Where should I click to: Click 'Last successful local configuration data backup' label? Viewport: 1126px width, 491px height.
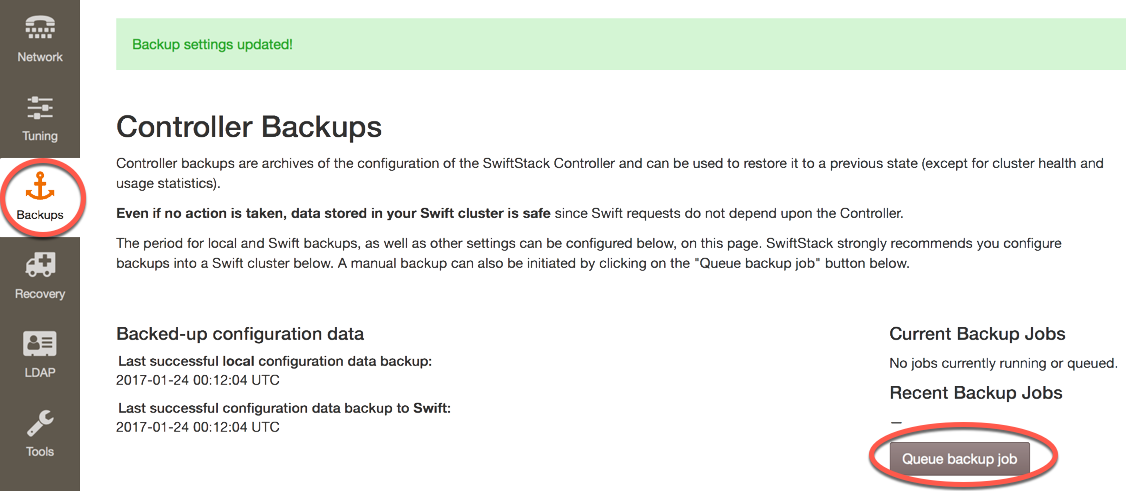[x=275, y=360]
